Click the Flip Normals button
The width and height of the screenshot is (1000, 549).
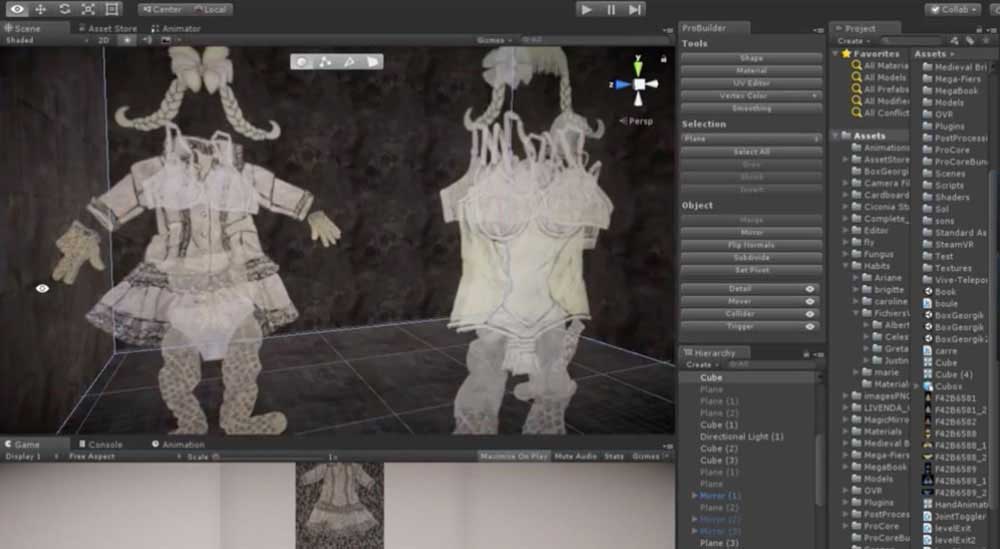[x=751, y=245]
